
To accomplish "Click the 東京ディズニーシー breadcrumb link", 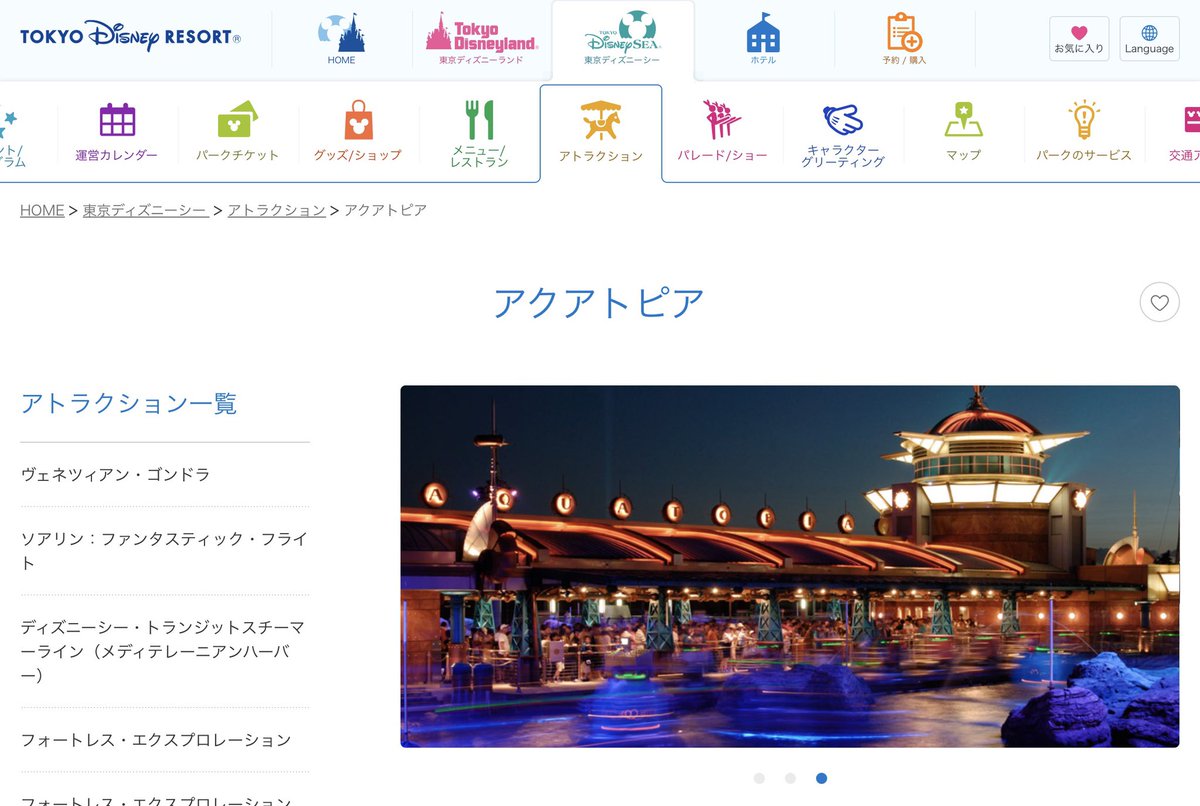I will tap(145, 210).
